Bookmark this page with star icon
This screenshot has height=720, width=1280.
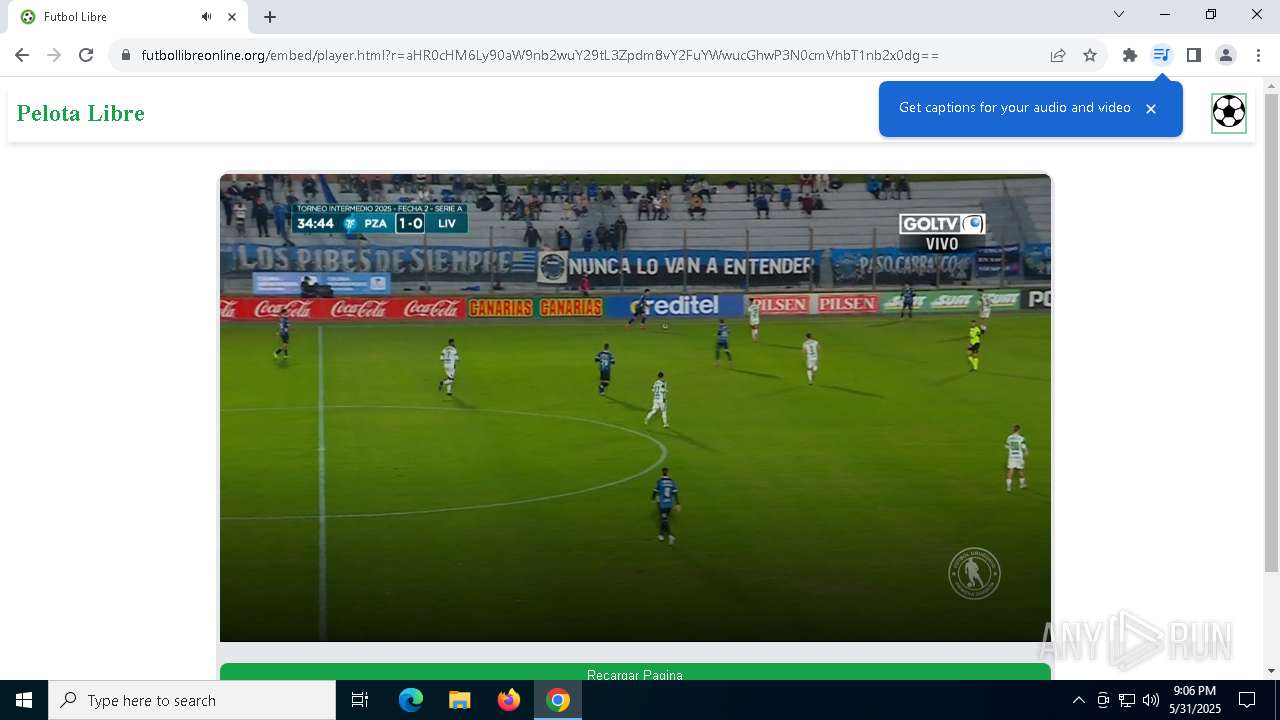coord(1090,55)
